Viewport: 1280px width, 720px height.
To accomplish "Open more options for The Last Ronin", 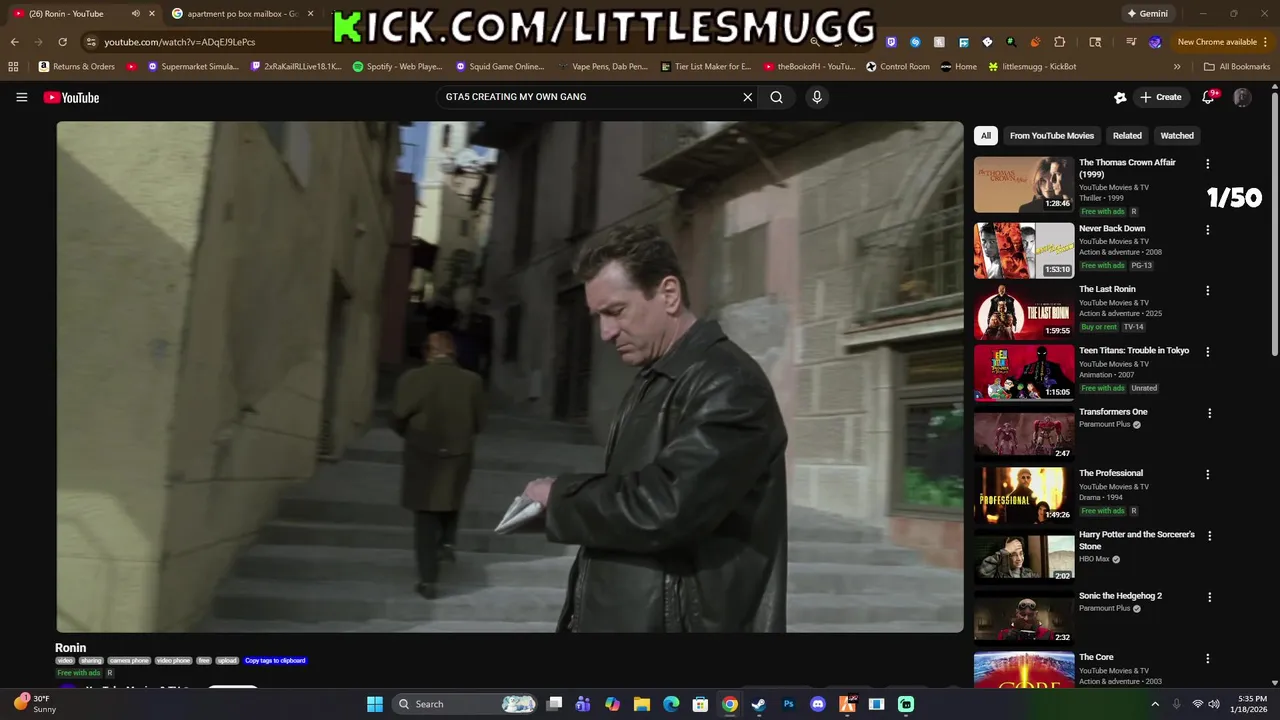I will (1208, 291).
